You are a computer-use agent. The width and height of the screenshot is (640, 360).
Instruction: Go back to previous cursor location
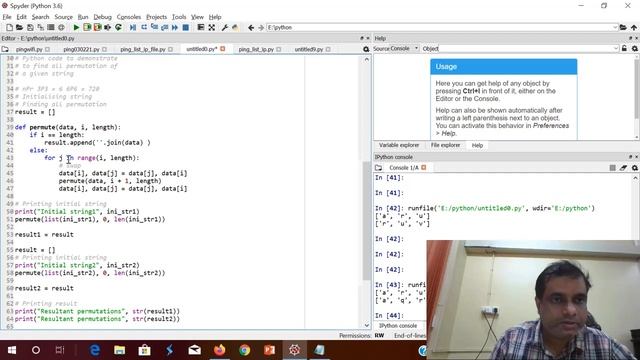click(x=251, y=27)
